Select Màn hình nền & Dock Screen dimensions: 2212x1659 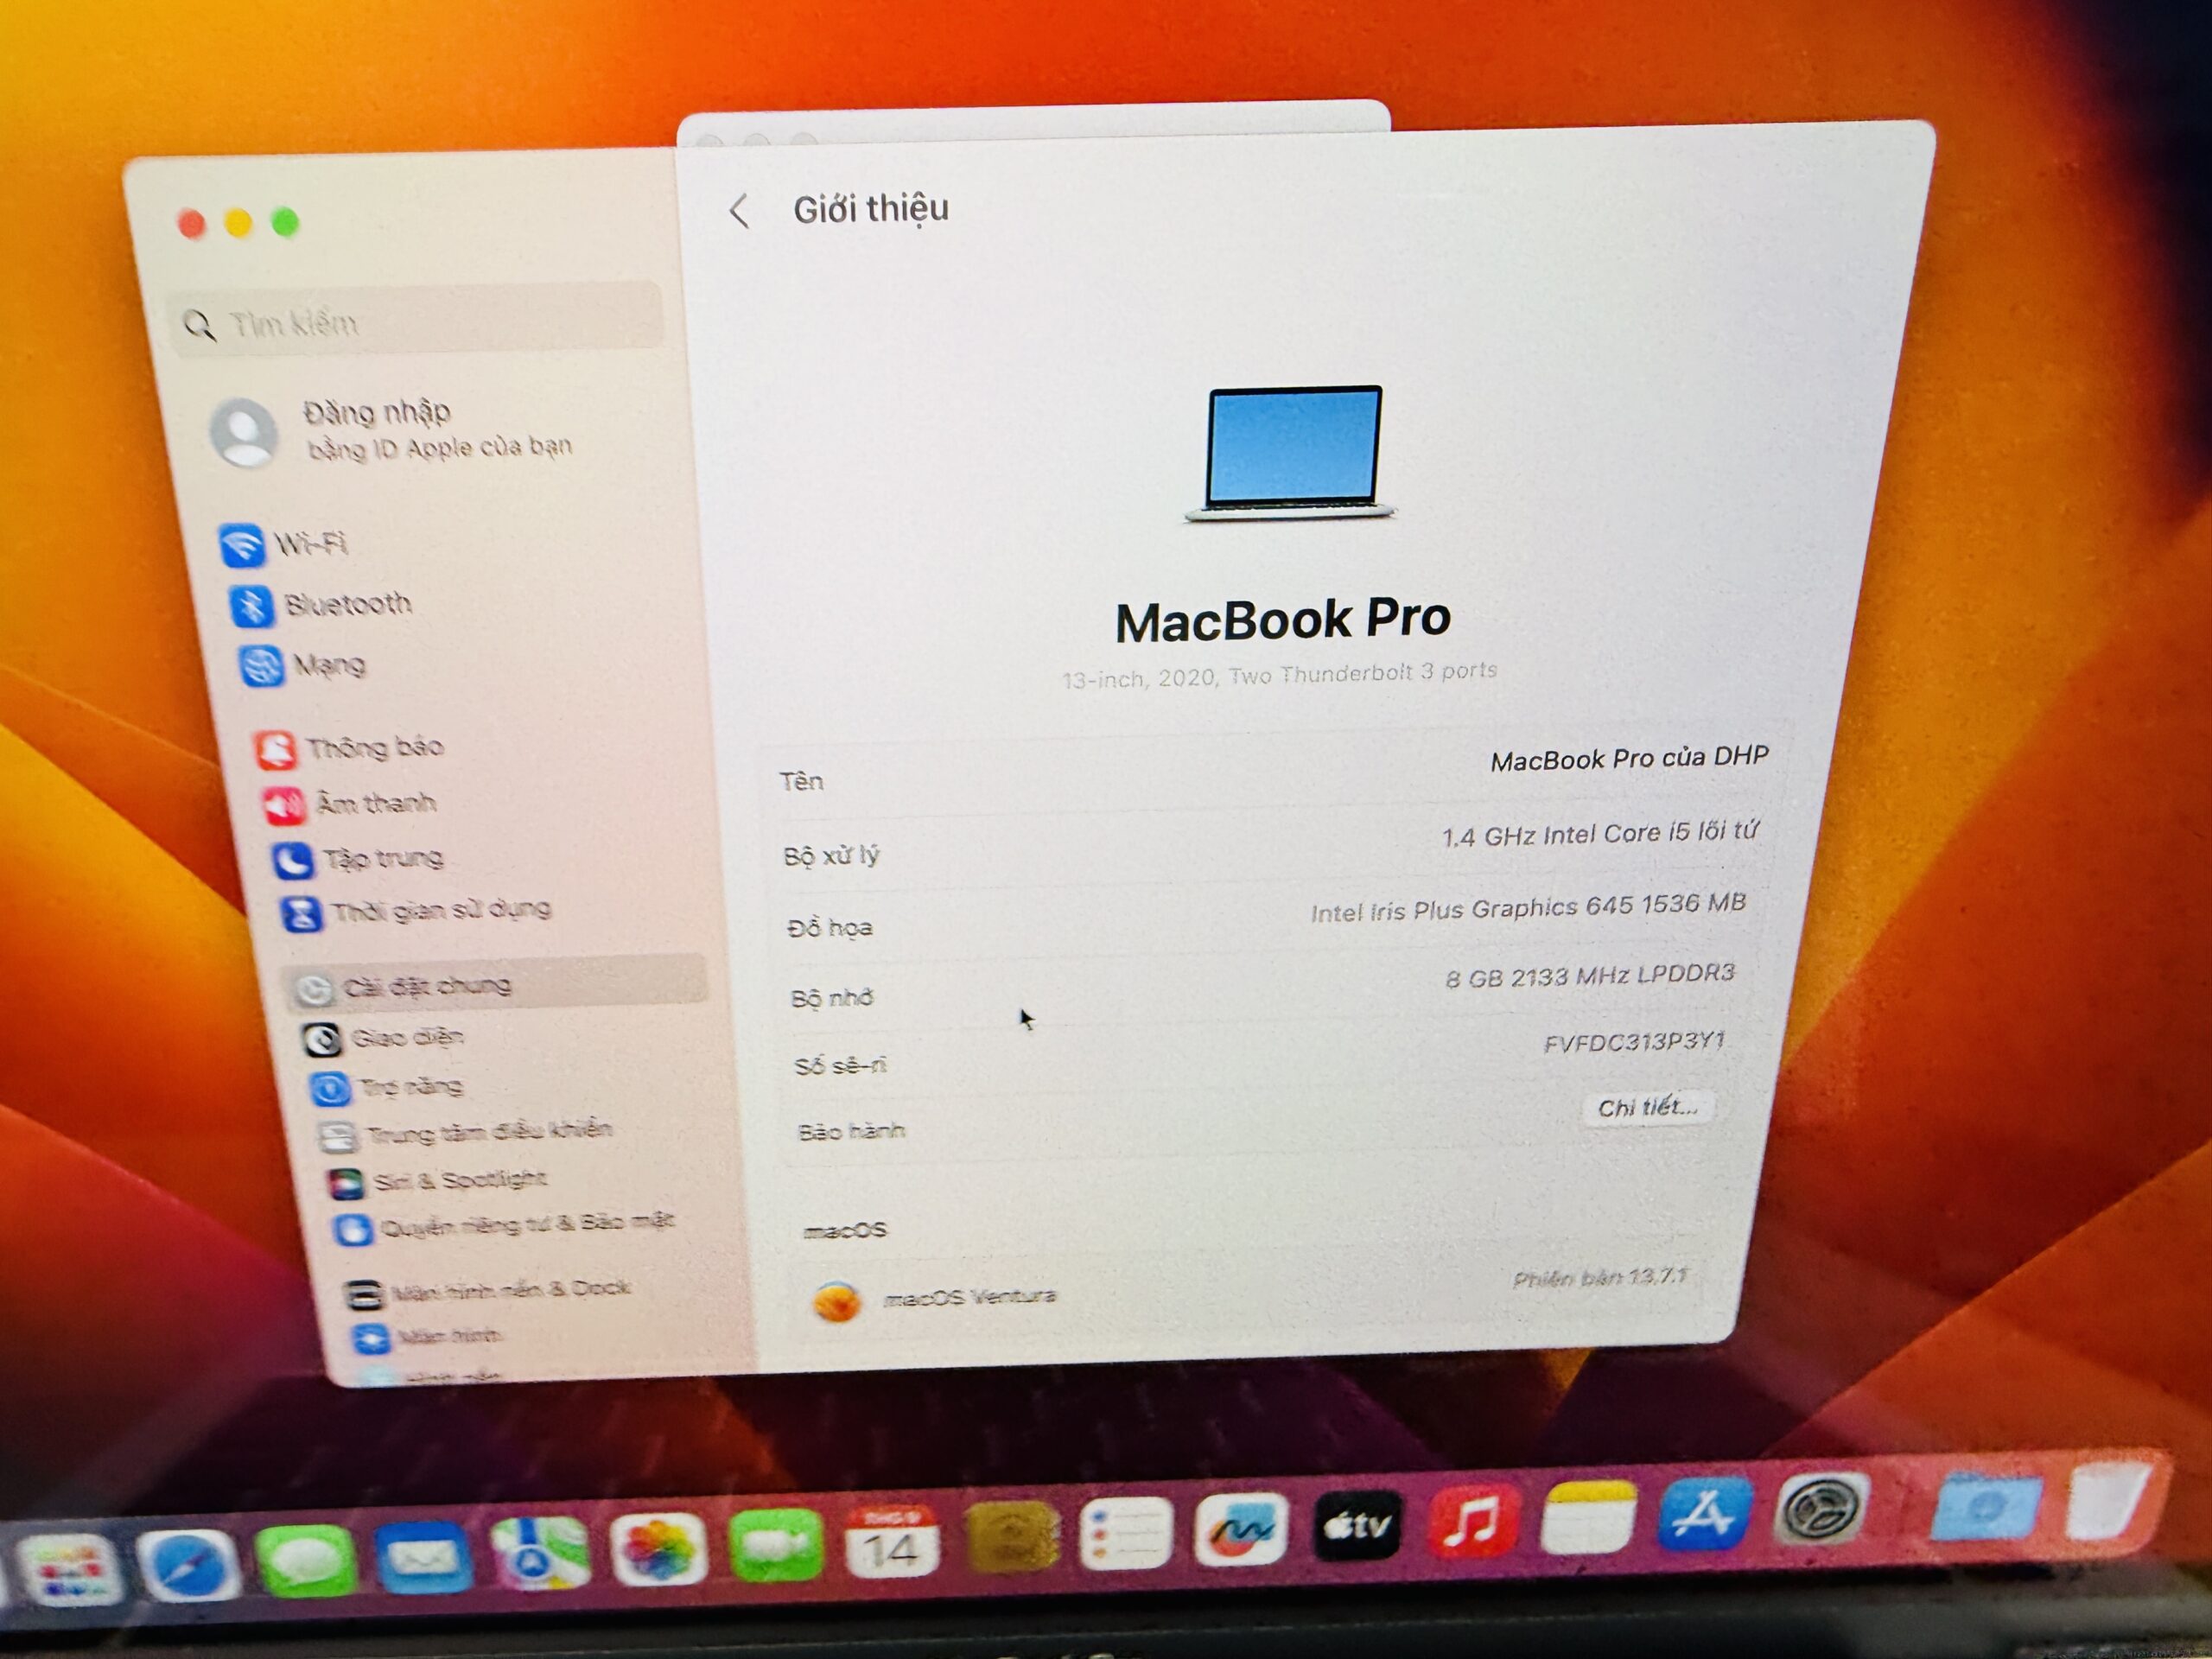point(487,1290)
